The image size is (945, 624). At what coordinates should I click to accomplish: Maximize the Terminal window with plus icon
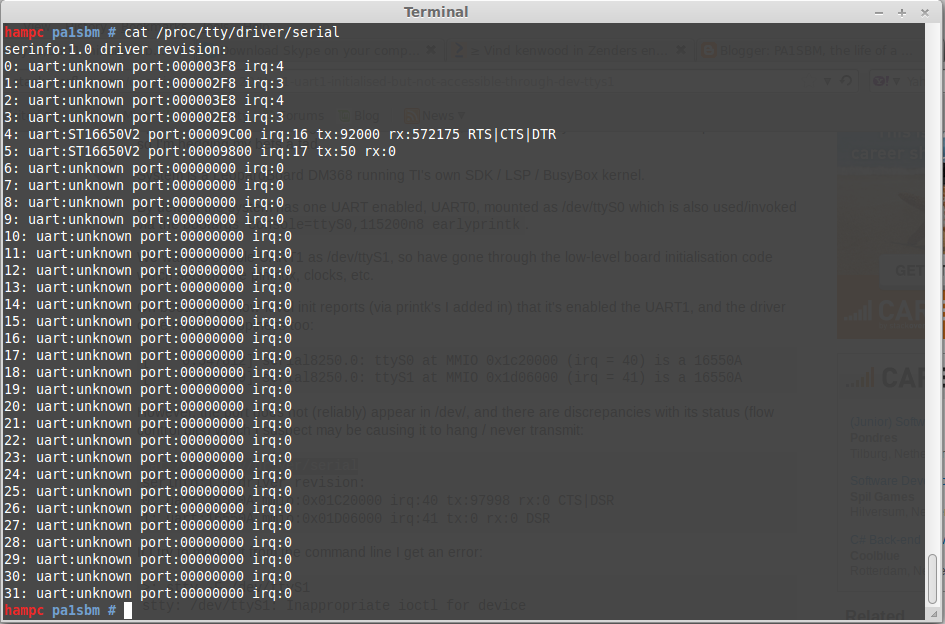[x=902, y=13]
